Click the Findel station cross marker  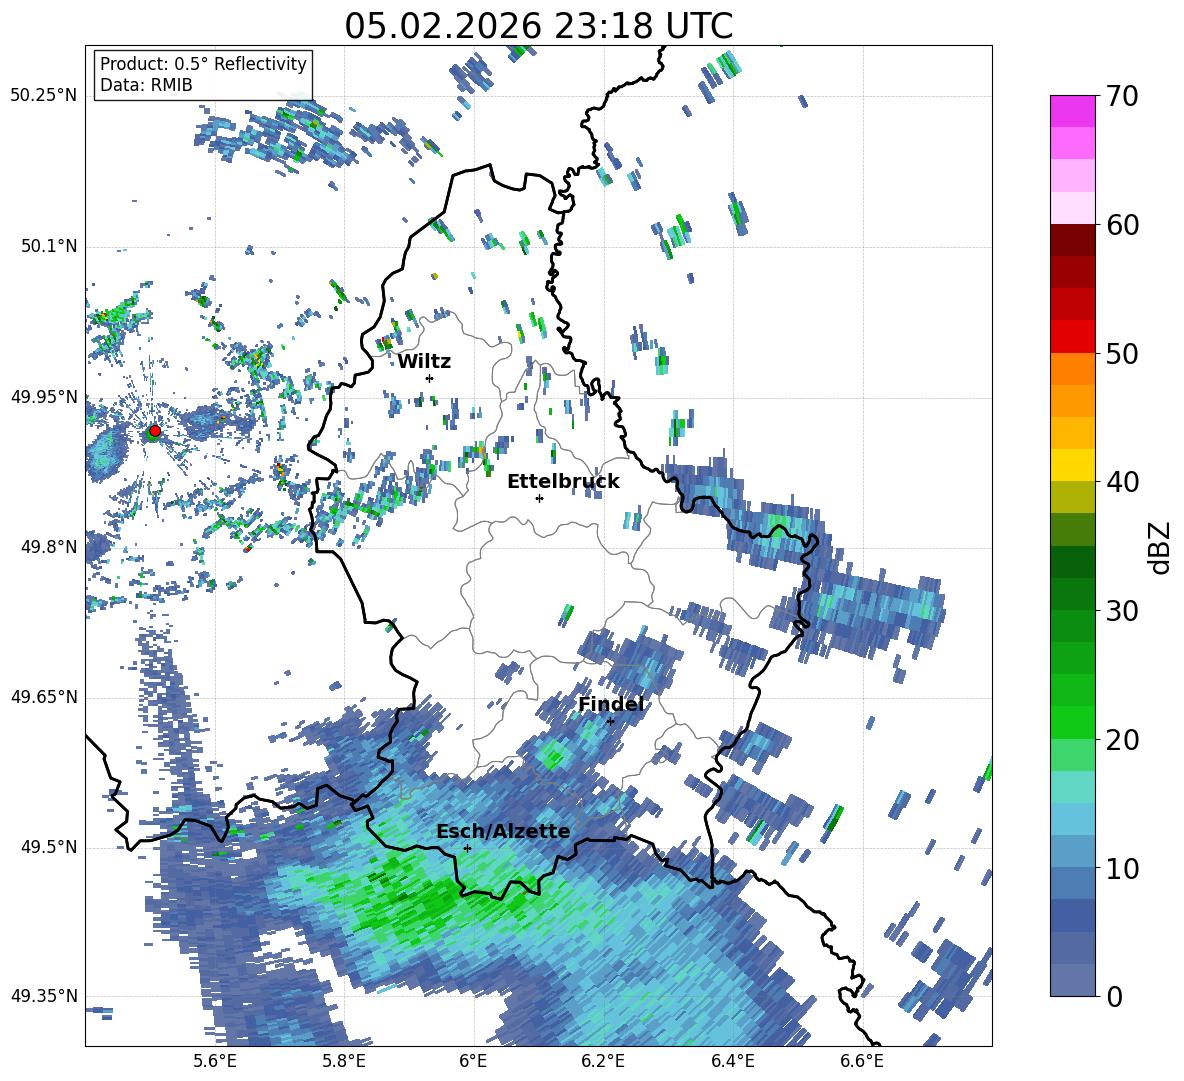point(610,722)
